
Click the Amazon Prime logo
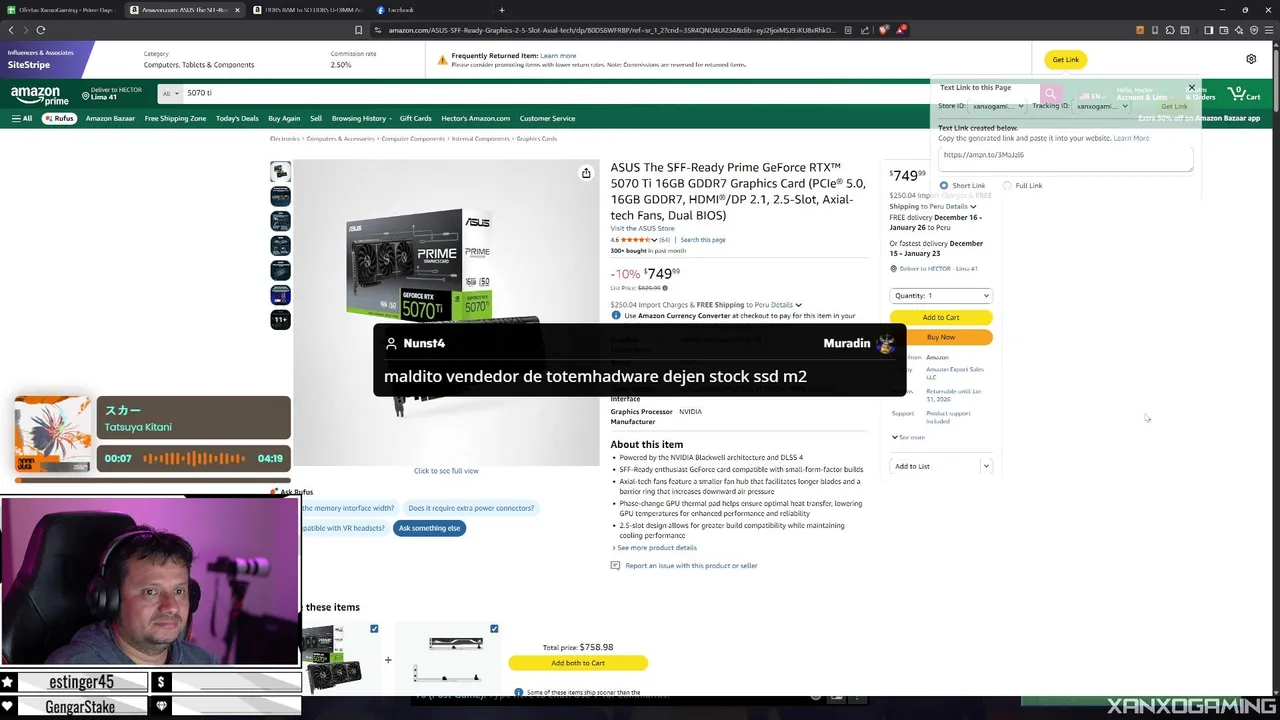coord(39,96)
